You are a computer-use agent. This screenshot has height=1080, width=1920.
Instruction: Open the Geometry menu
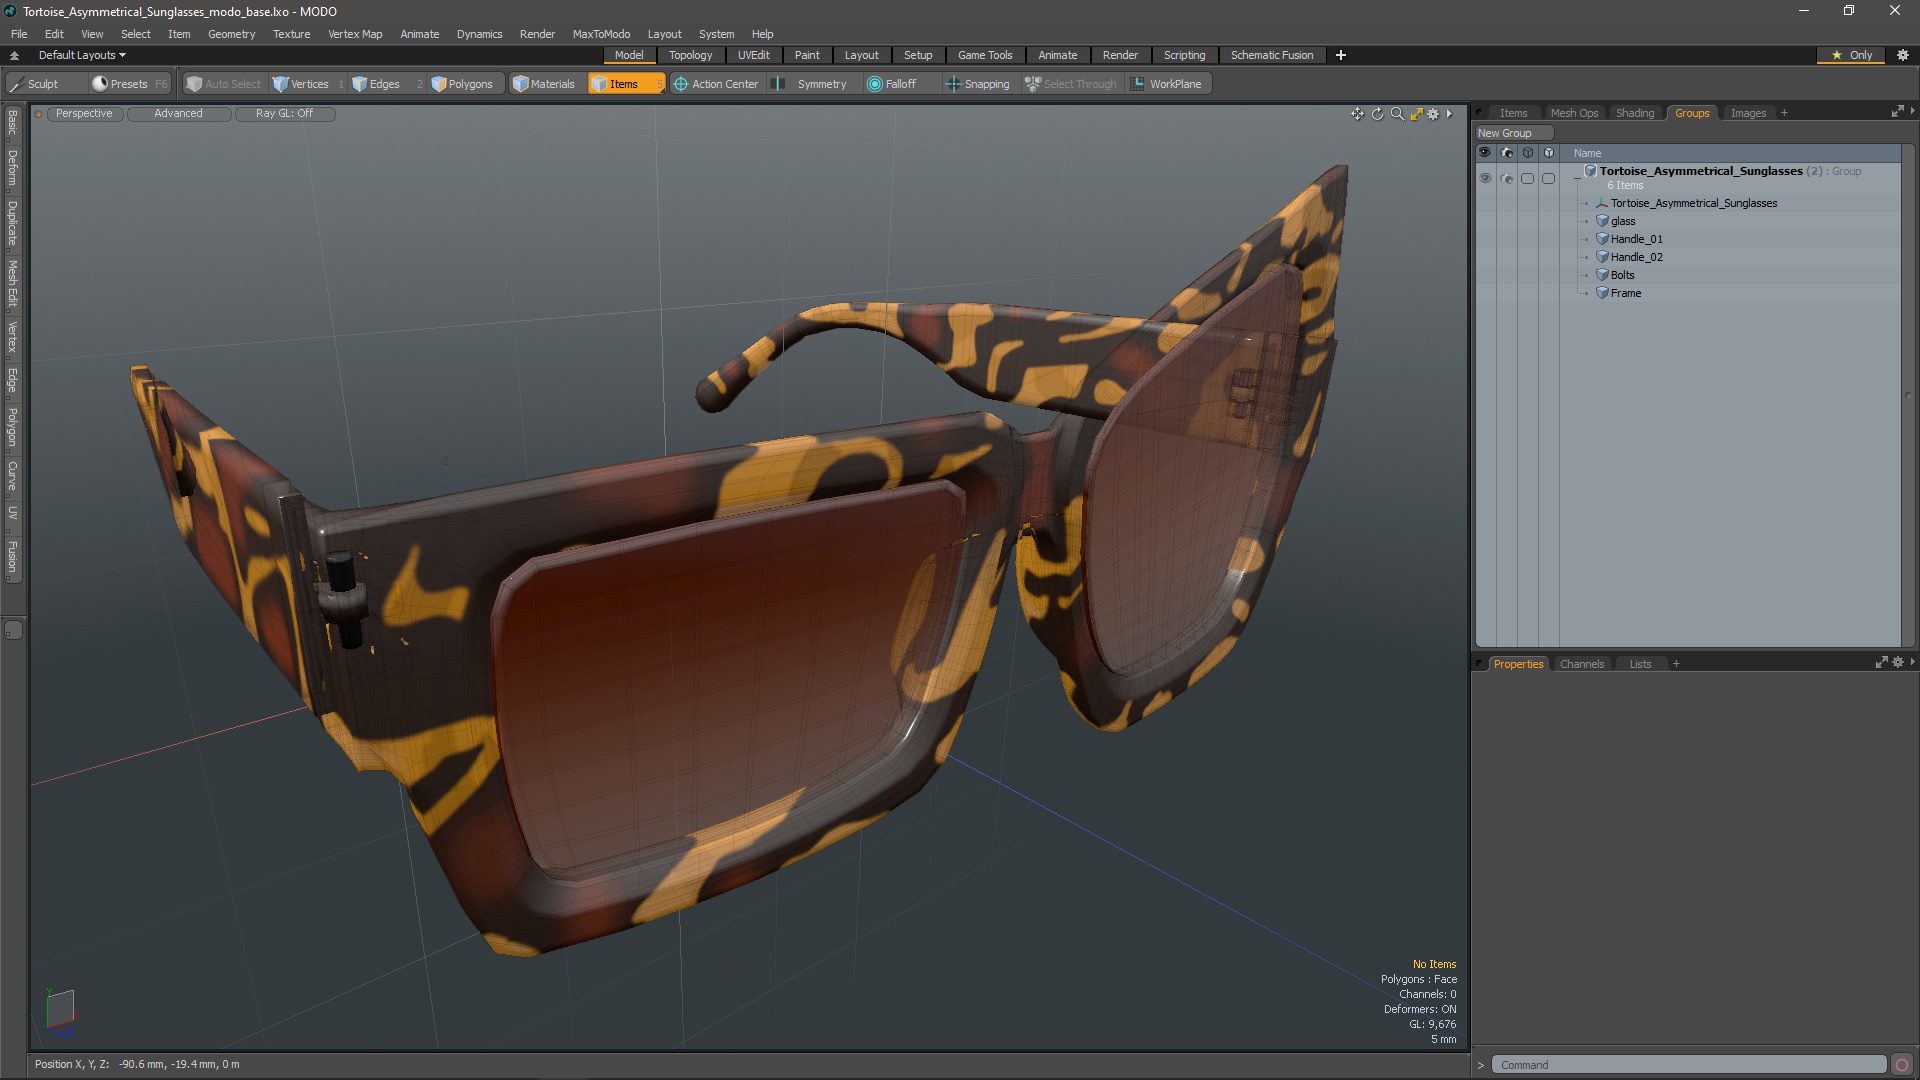(x=231, y=34)
